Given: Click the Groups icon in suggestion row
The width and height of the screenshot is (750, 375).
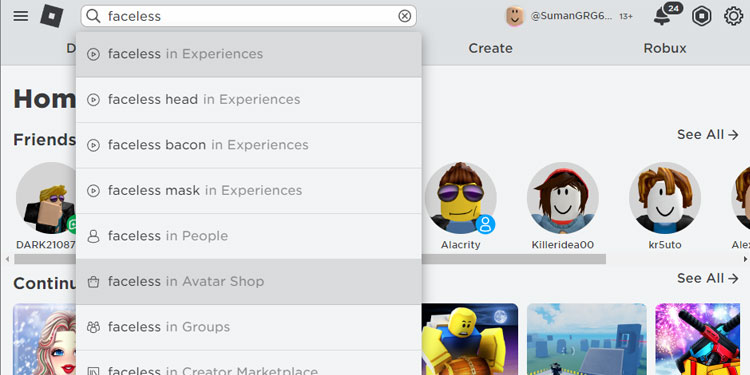Looking at the screenshot, I should pos(94,327).
